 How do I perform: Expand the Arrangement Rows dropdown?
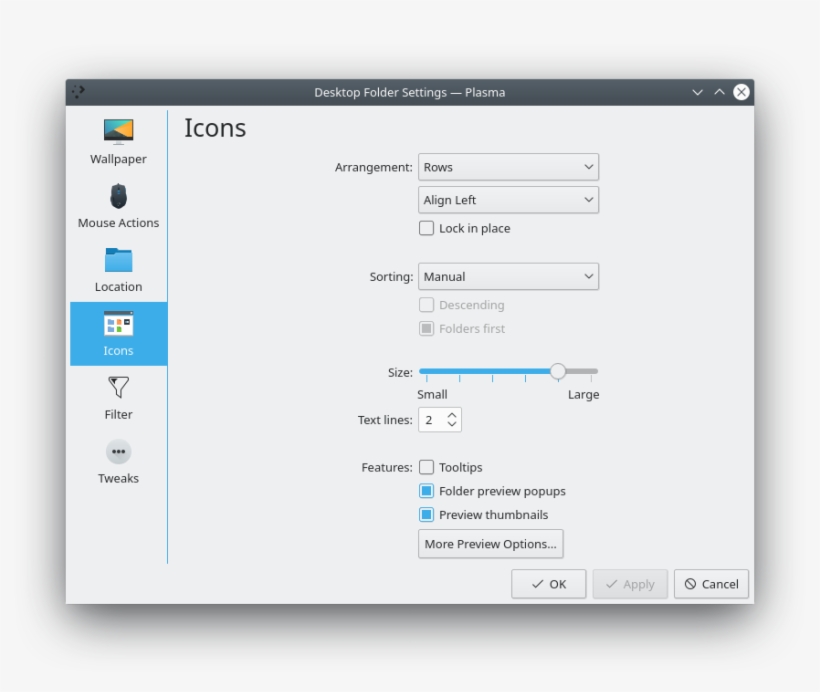tap(508, 167)
